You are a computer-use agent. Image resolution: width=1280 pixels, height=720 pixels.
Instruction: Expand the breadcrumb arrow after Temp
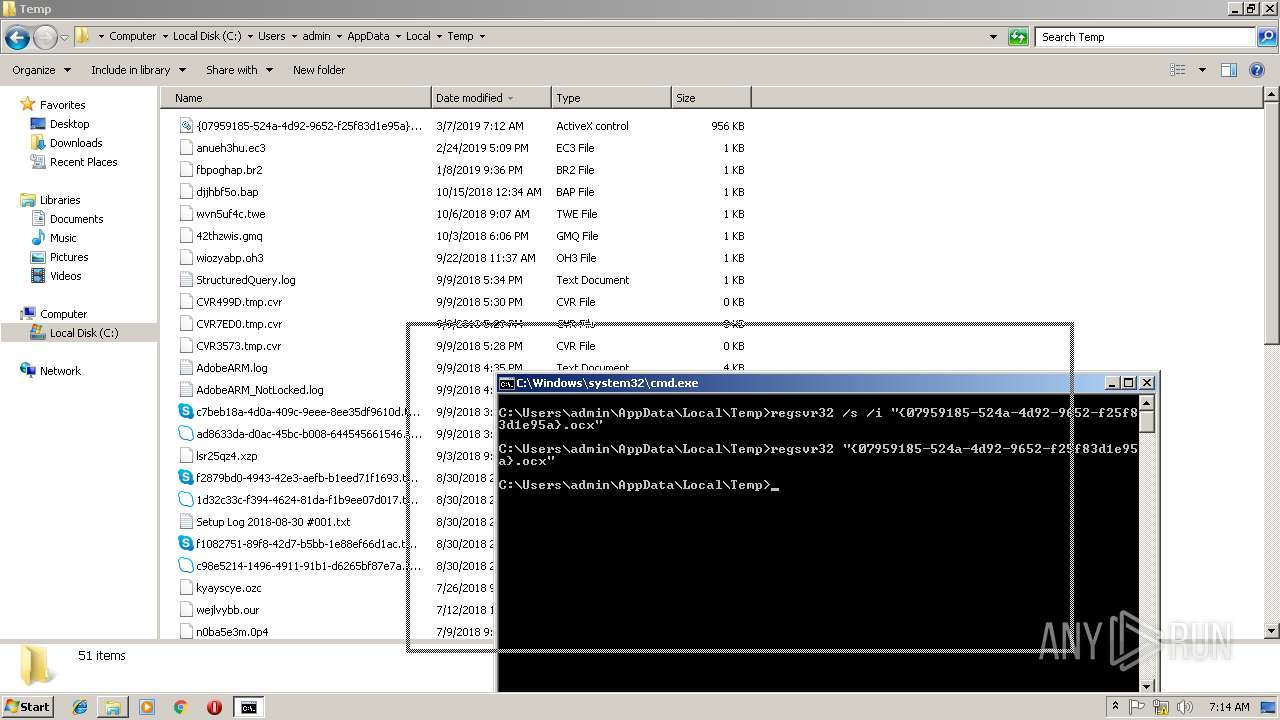tap(482, 36)
